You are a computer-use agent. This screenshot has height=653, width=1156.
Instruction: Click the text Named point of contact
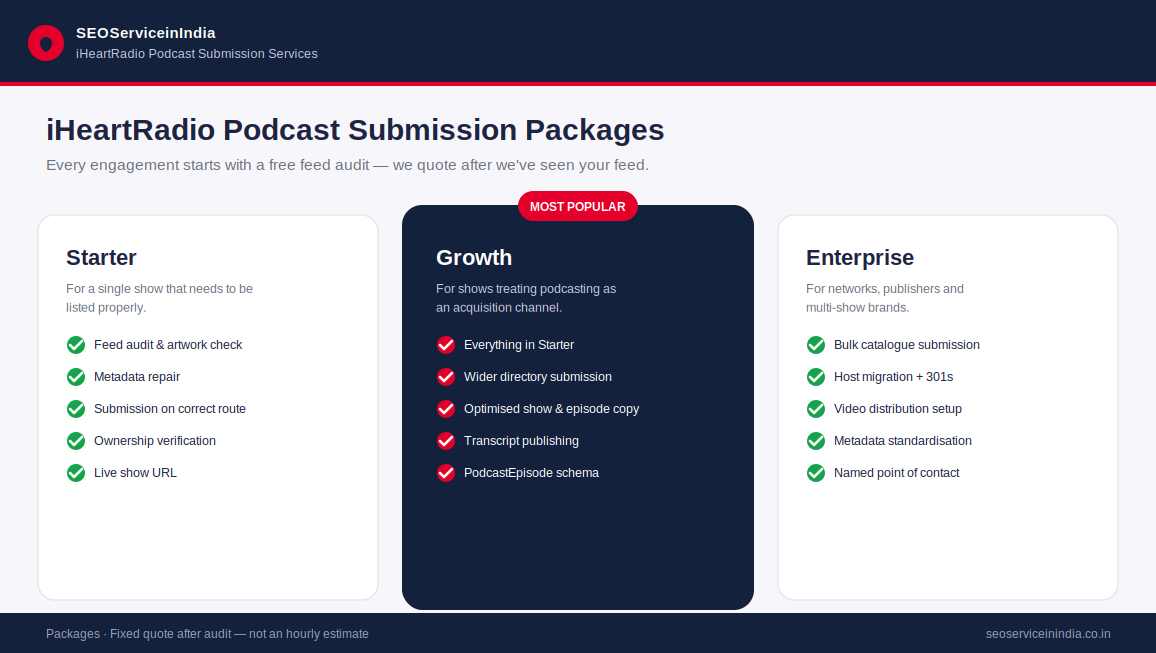coord(896,472)
